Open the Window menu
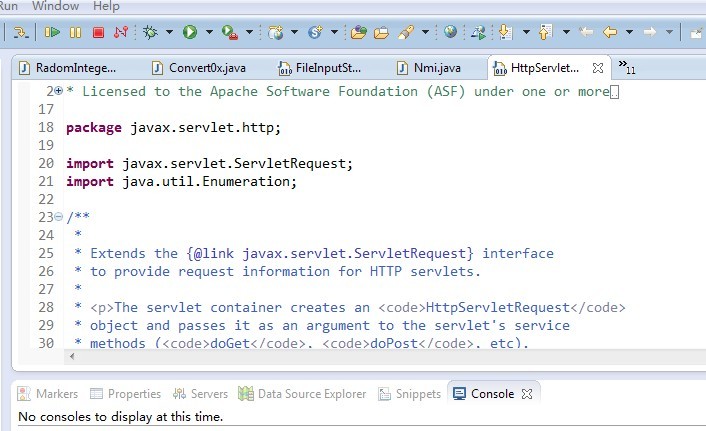 point(55,6)
